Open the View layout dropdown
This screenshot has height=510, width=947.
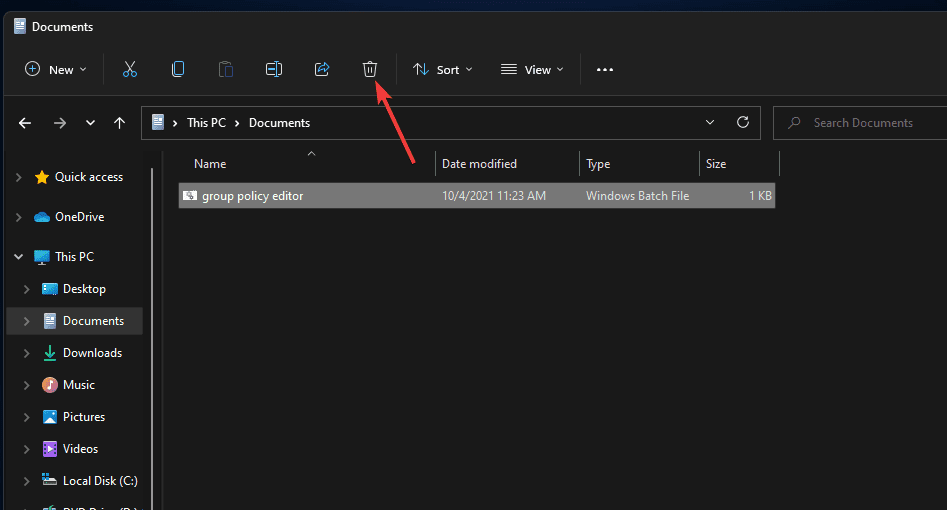click(532, 69)
